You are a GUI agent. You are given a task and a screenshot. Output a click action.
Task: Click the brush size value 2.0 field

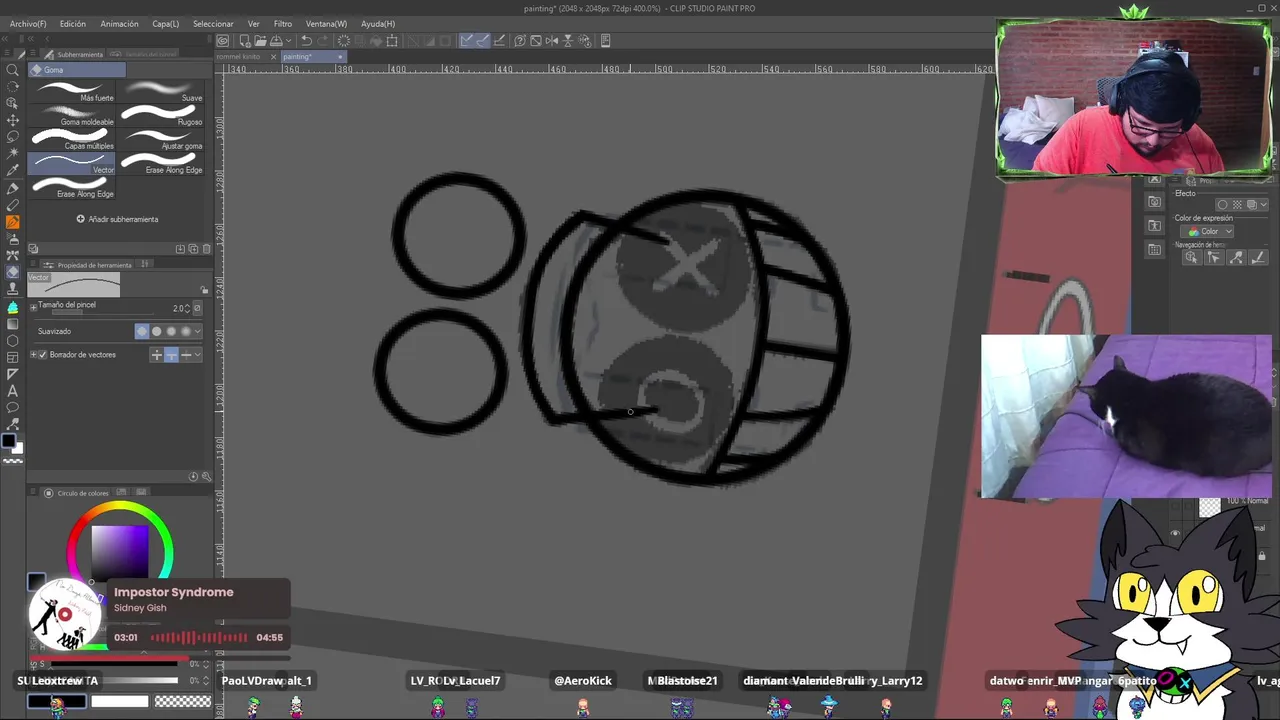pos(180,309)
